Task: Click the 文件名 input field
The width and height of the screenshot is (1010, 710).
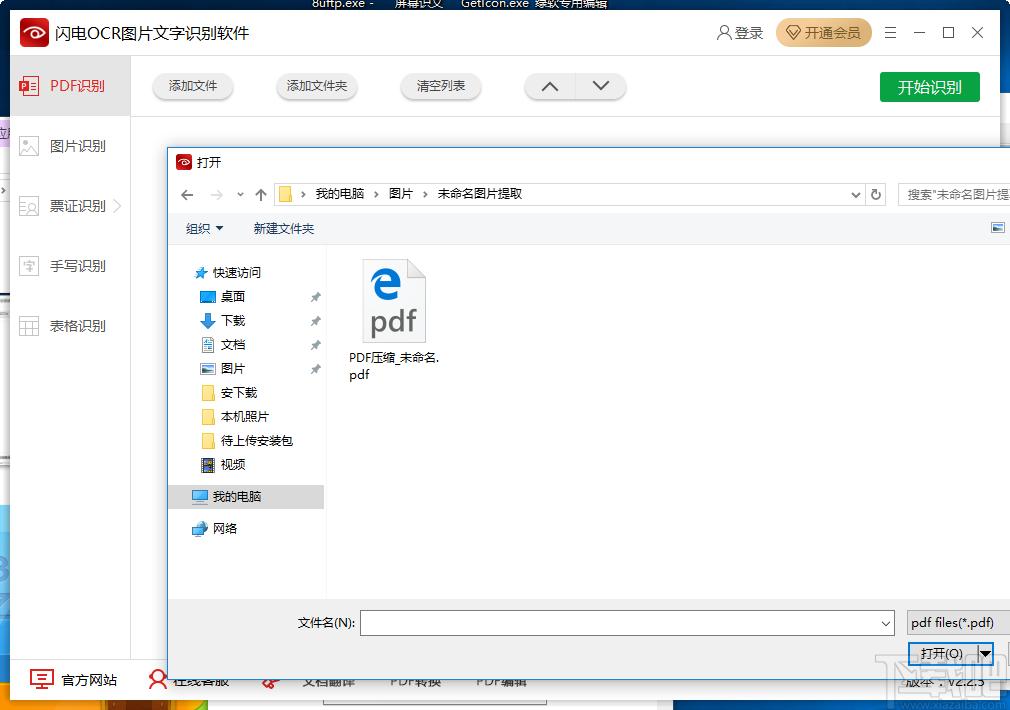Action: click(x=626, y=623)
